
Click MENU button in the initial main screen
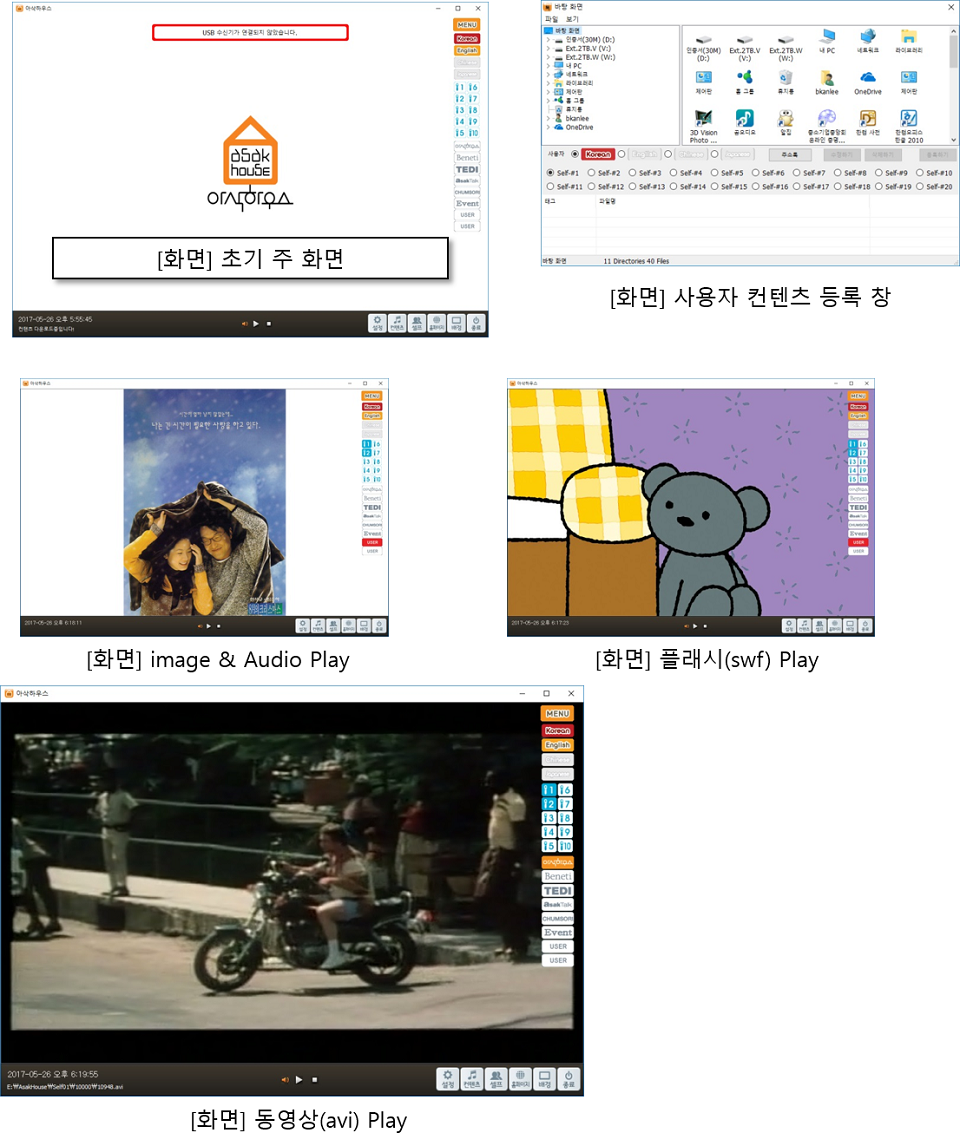pos(467,25)
